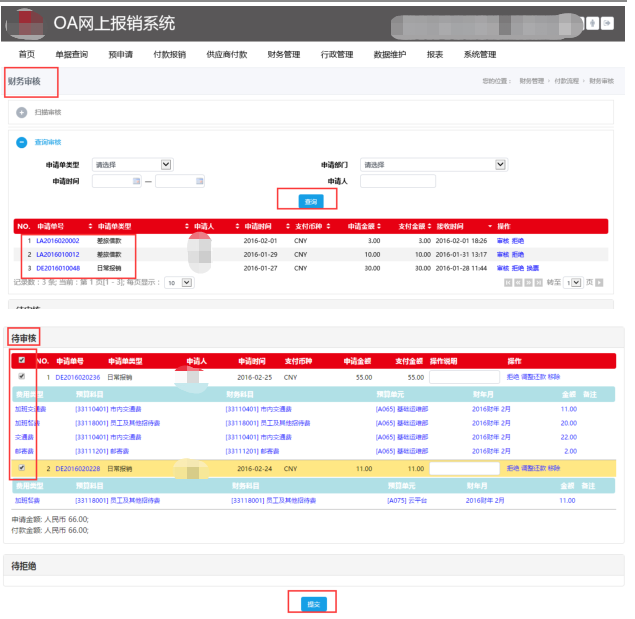Viewport: 635px width, 619px height.
Task: Go to the first page of results
Action: coord(507,283)
